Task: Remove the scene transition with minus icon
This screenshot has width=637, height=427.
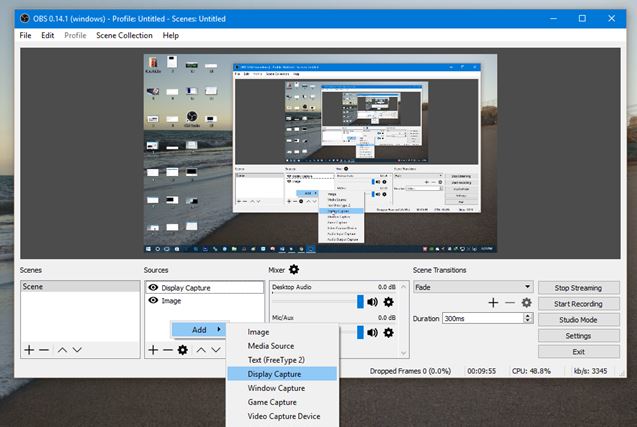Action: point(510,302)
